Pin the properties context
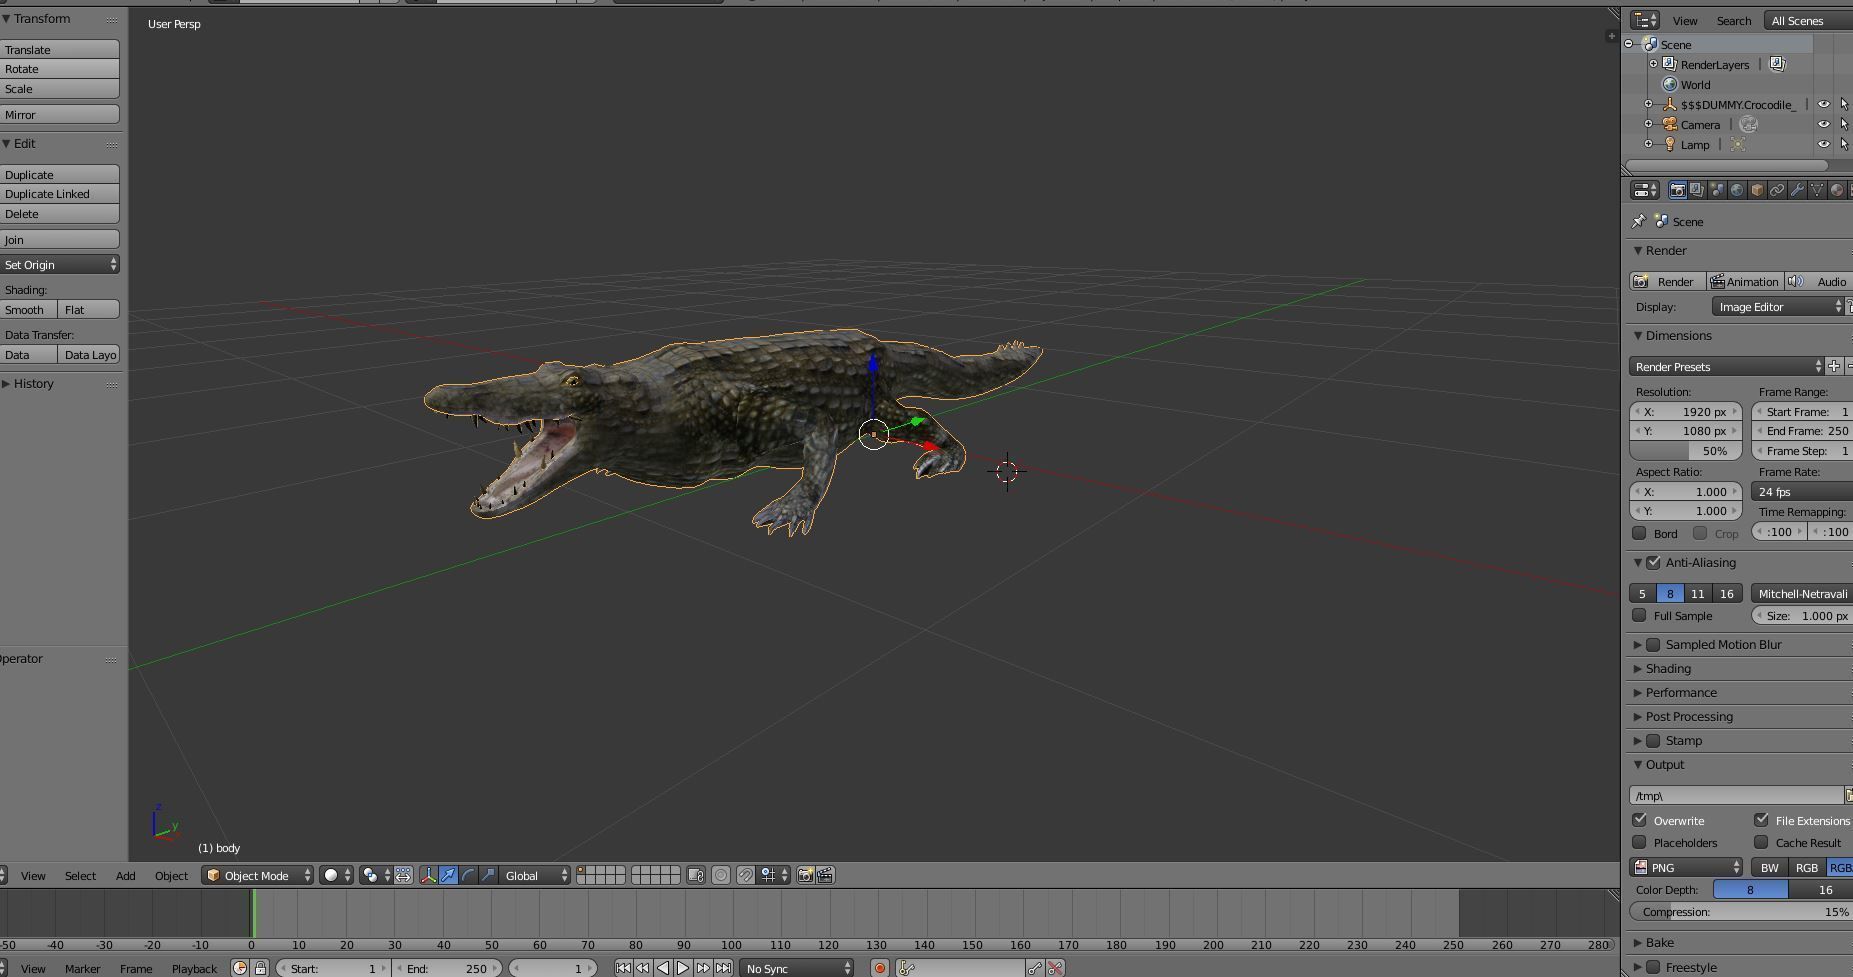This screenshot has height=977, width=1853. pyautogui.click(x=1638, y=221)
